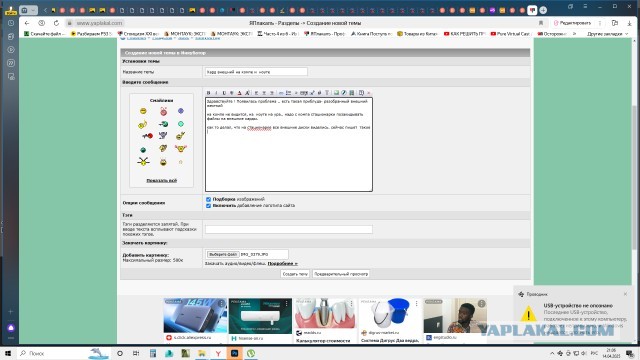This screenshot has height=360, width=640.
Task: Open a new tab with the plus button
Action: click(x=543, y=10)
